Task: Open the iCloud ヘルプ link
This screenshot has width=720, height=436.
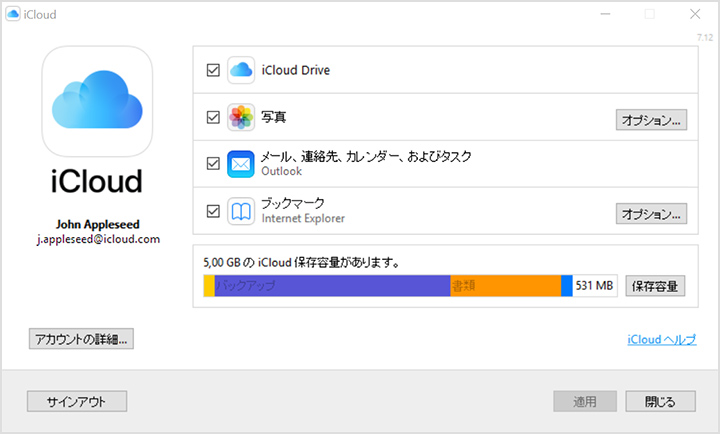Action: point(661,340)
